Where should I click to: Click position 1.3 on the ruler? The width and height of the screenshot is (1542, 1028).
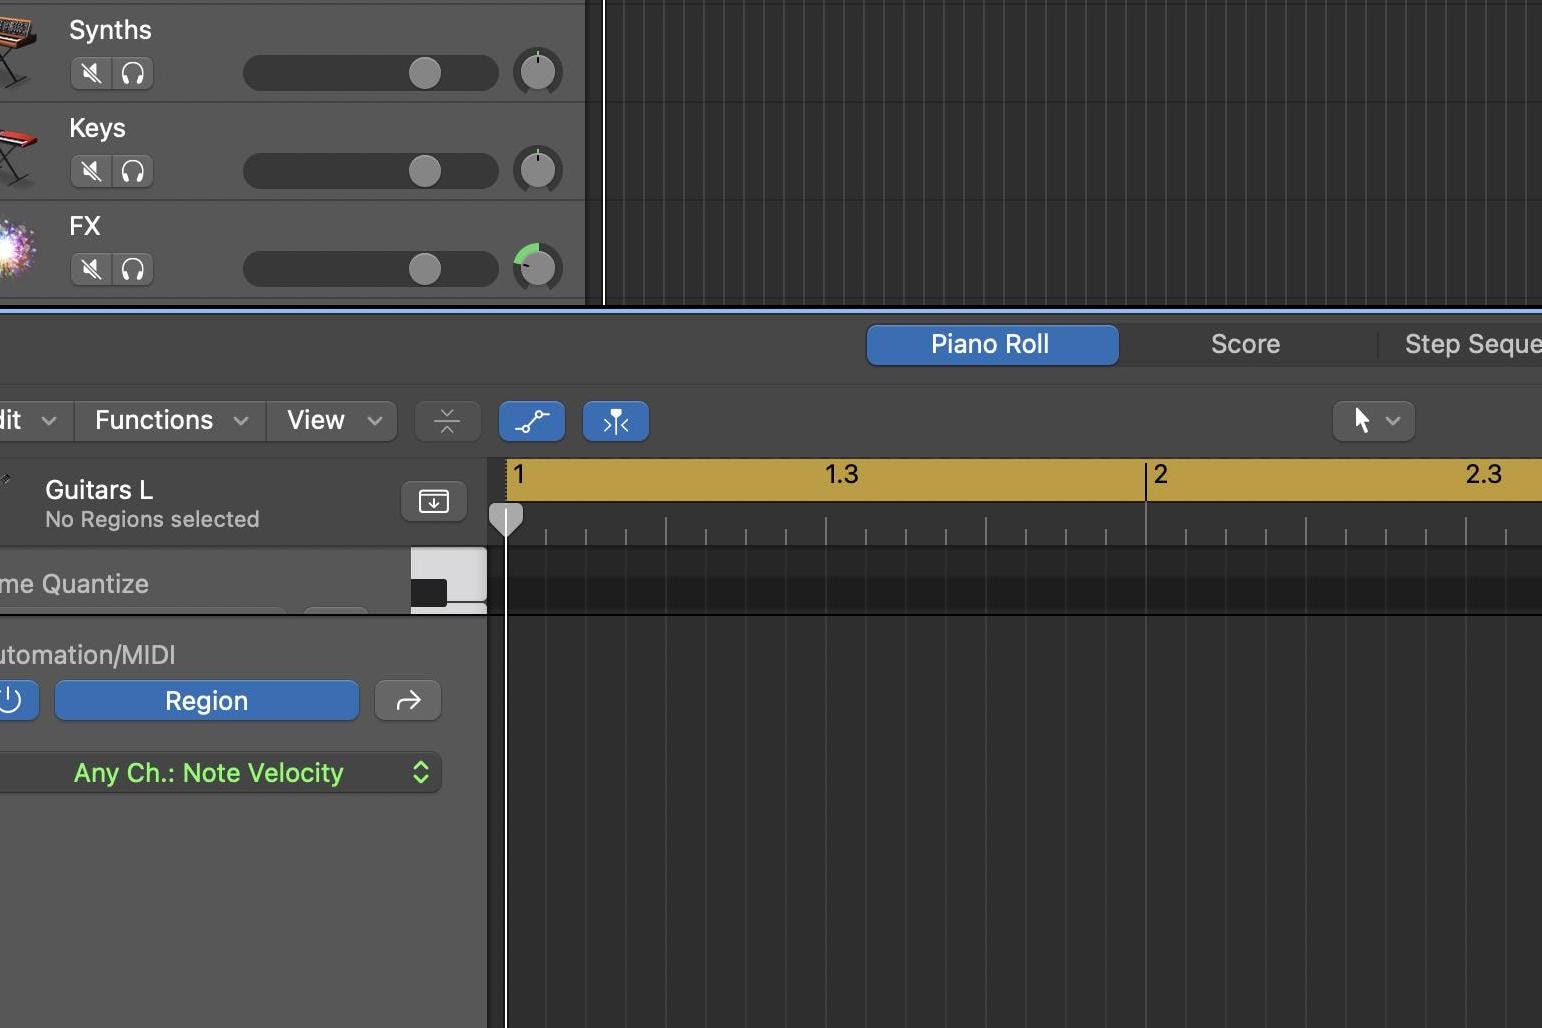[841, 474]
